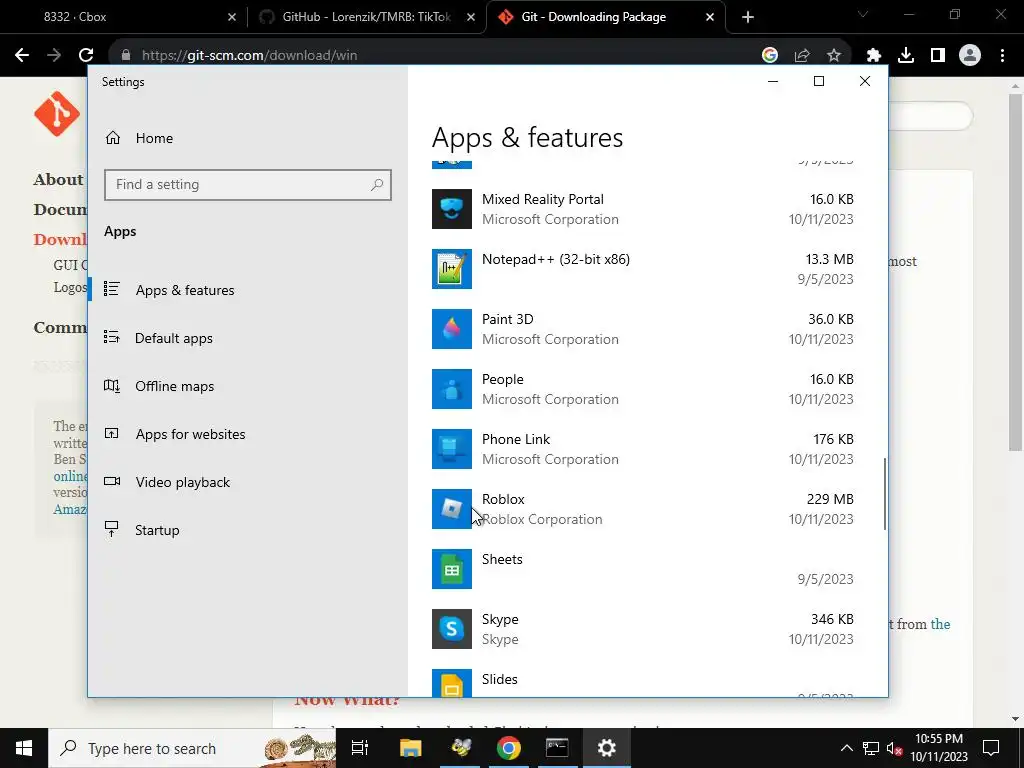Open Chrome from the taskbar

pos(509,748)
